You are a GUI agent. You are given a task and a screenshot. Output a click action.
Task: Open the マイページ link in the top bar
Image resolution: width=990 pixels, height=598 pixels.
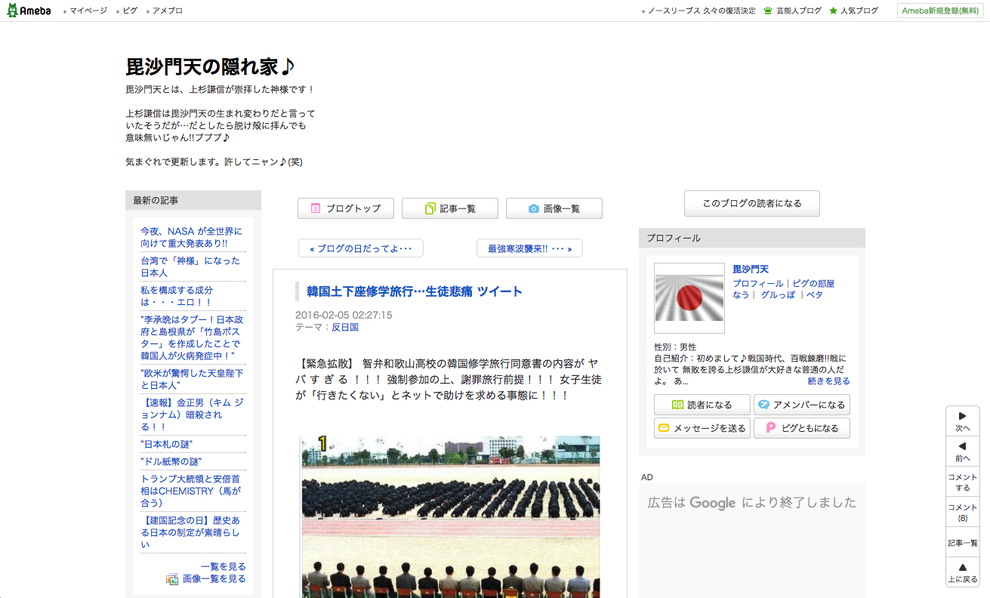88,11
